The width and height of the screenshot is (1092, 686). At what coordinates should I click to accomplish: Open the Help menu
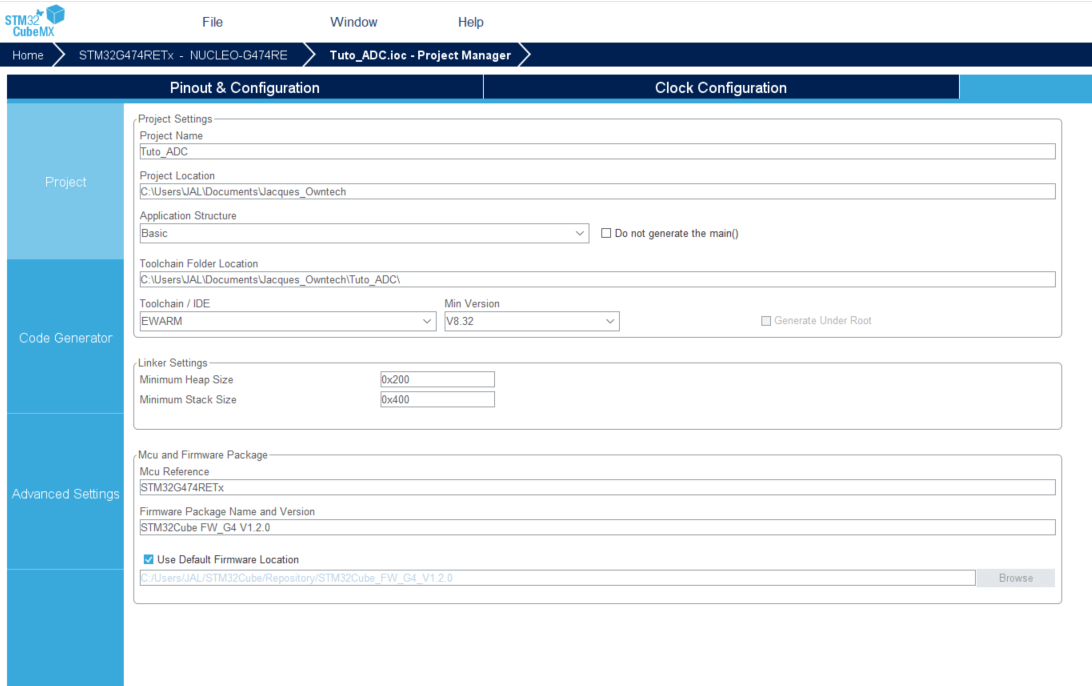click(471, 22)
